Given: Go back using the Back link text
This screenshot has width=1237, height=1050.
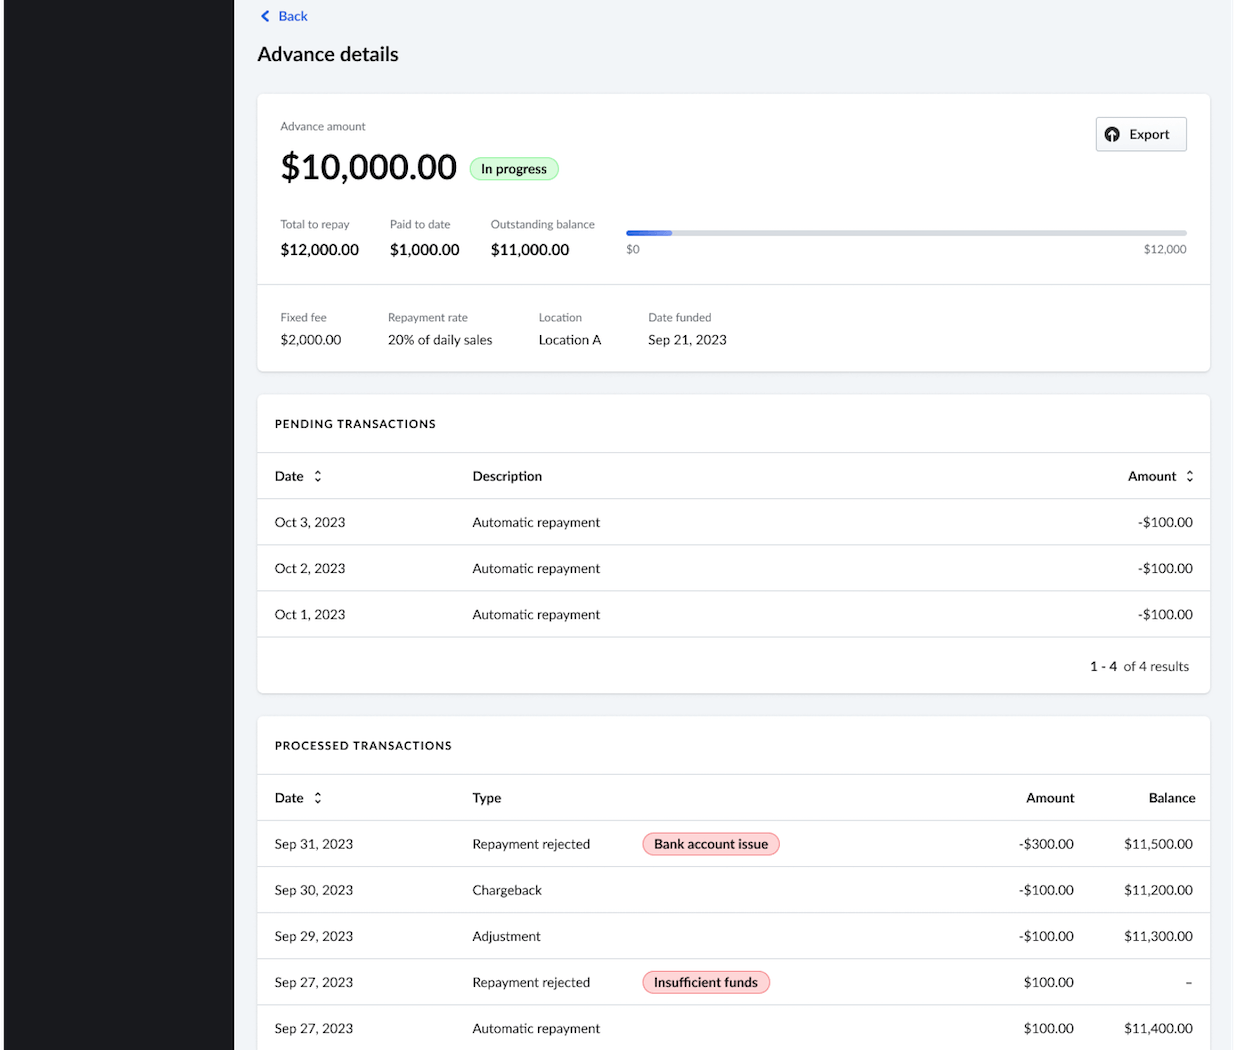Looking at the screenshot, I should 293,16.
